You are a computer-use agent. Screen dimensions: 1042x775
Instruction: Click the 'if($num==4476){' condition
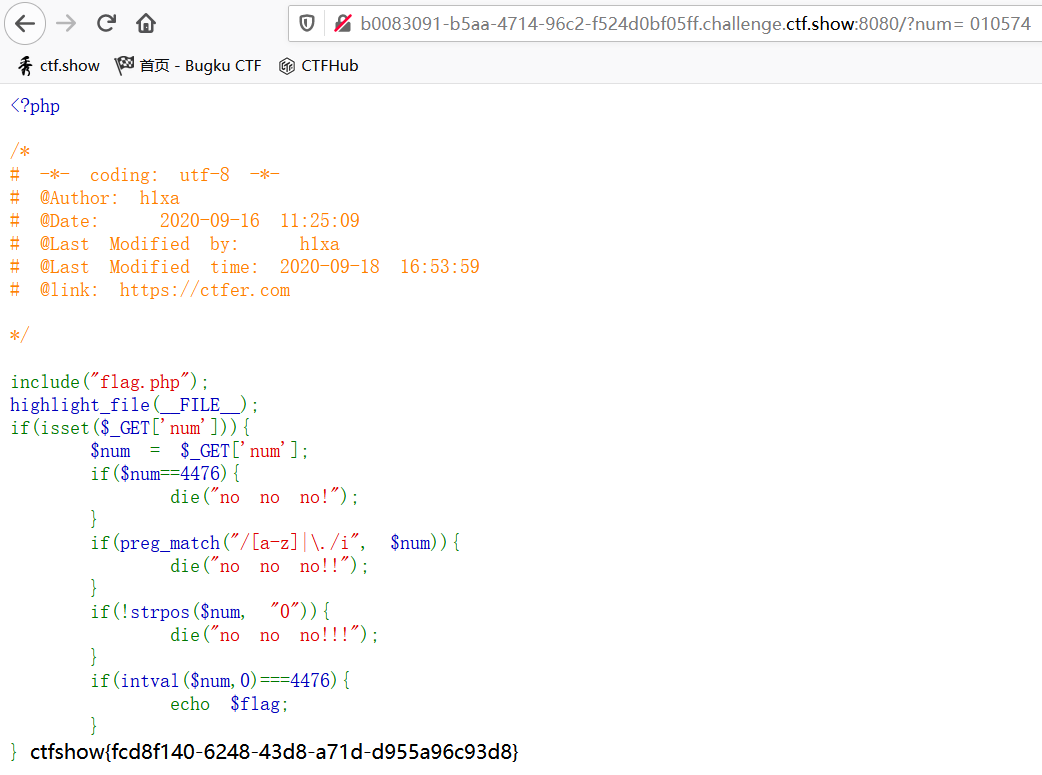165,474
